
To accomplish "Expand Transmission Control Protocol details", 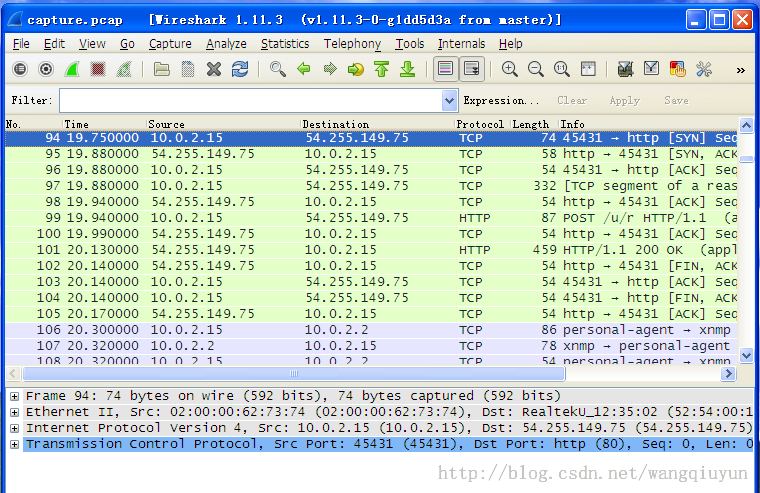I will 15,445.
